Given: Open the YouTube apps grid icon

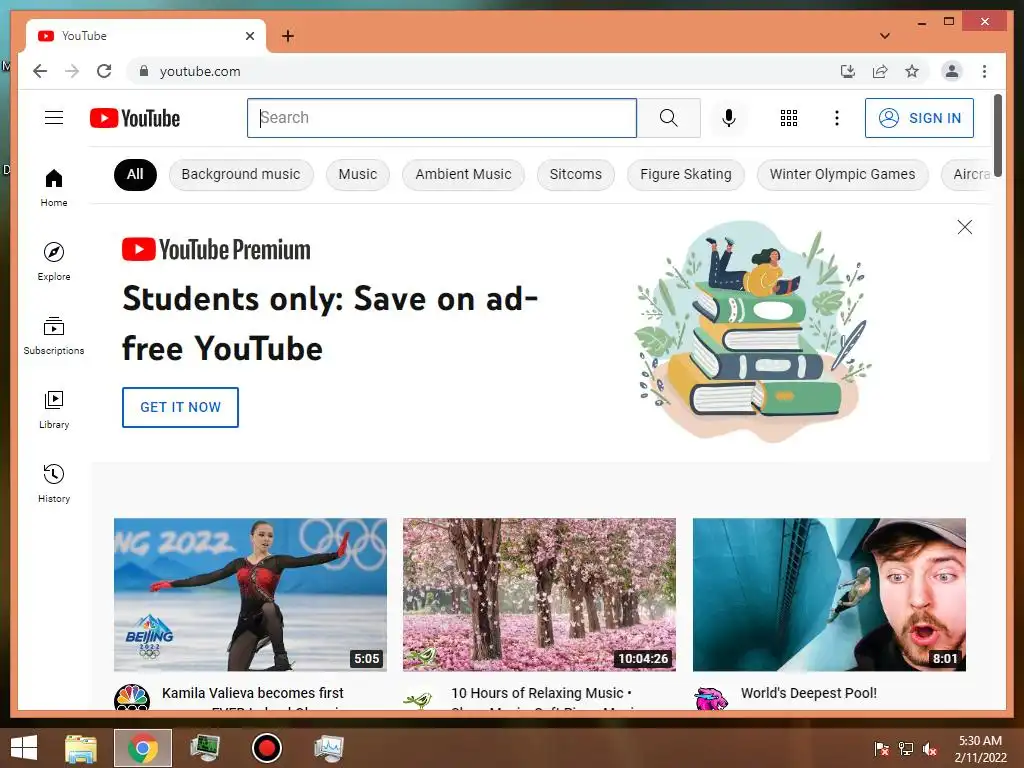Looking at the screenshot, I should pos(788,118).
